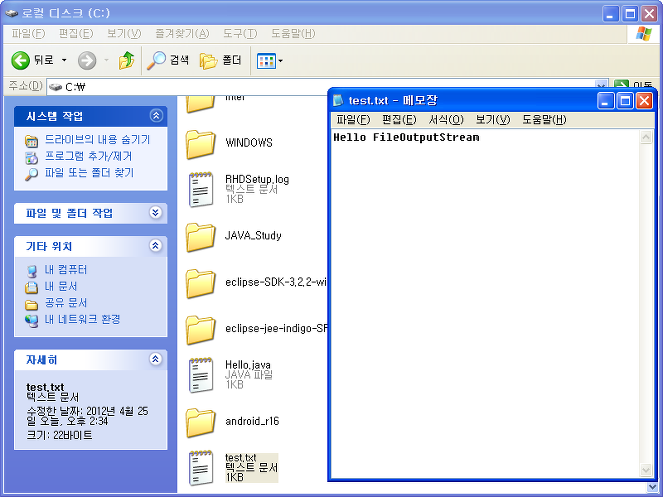Select the android_r16 folder icon

200,423
